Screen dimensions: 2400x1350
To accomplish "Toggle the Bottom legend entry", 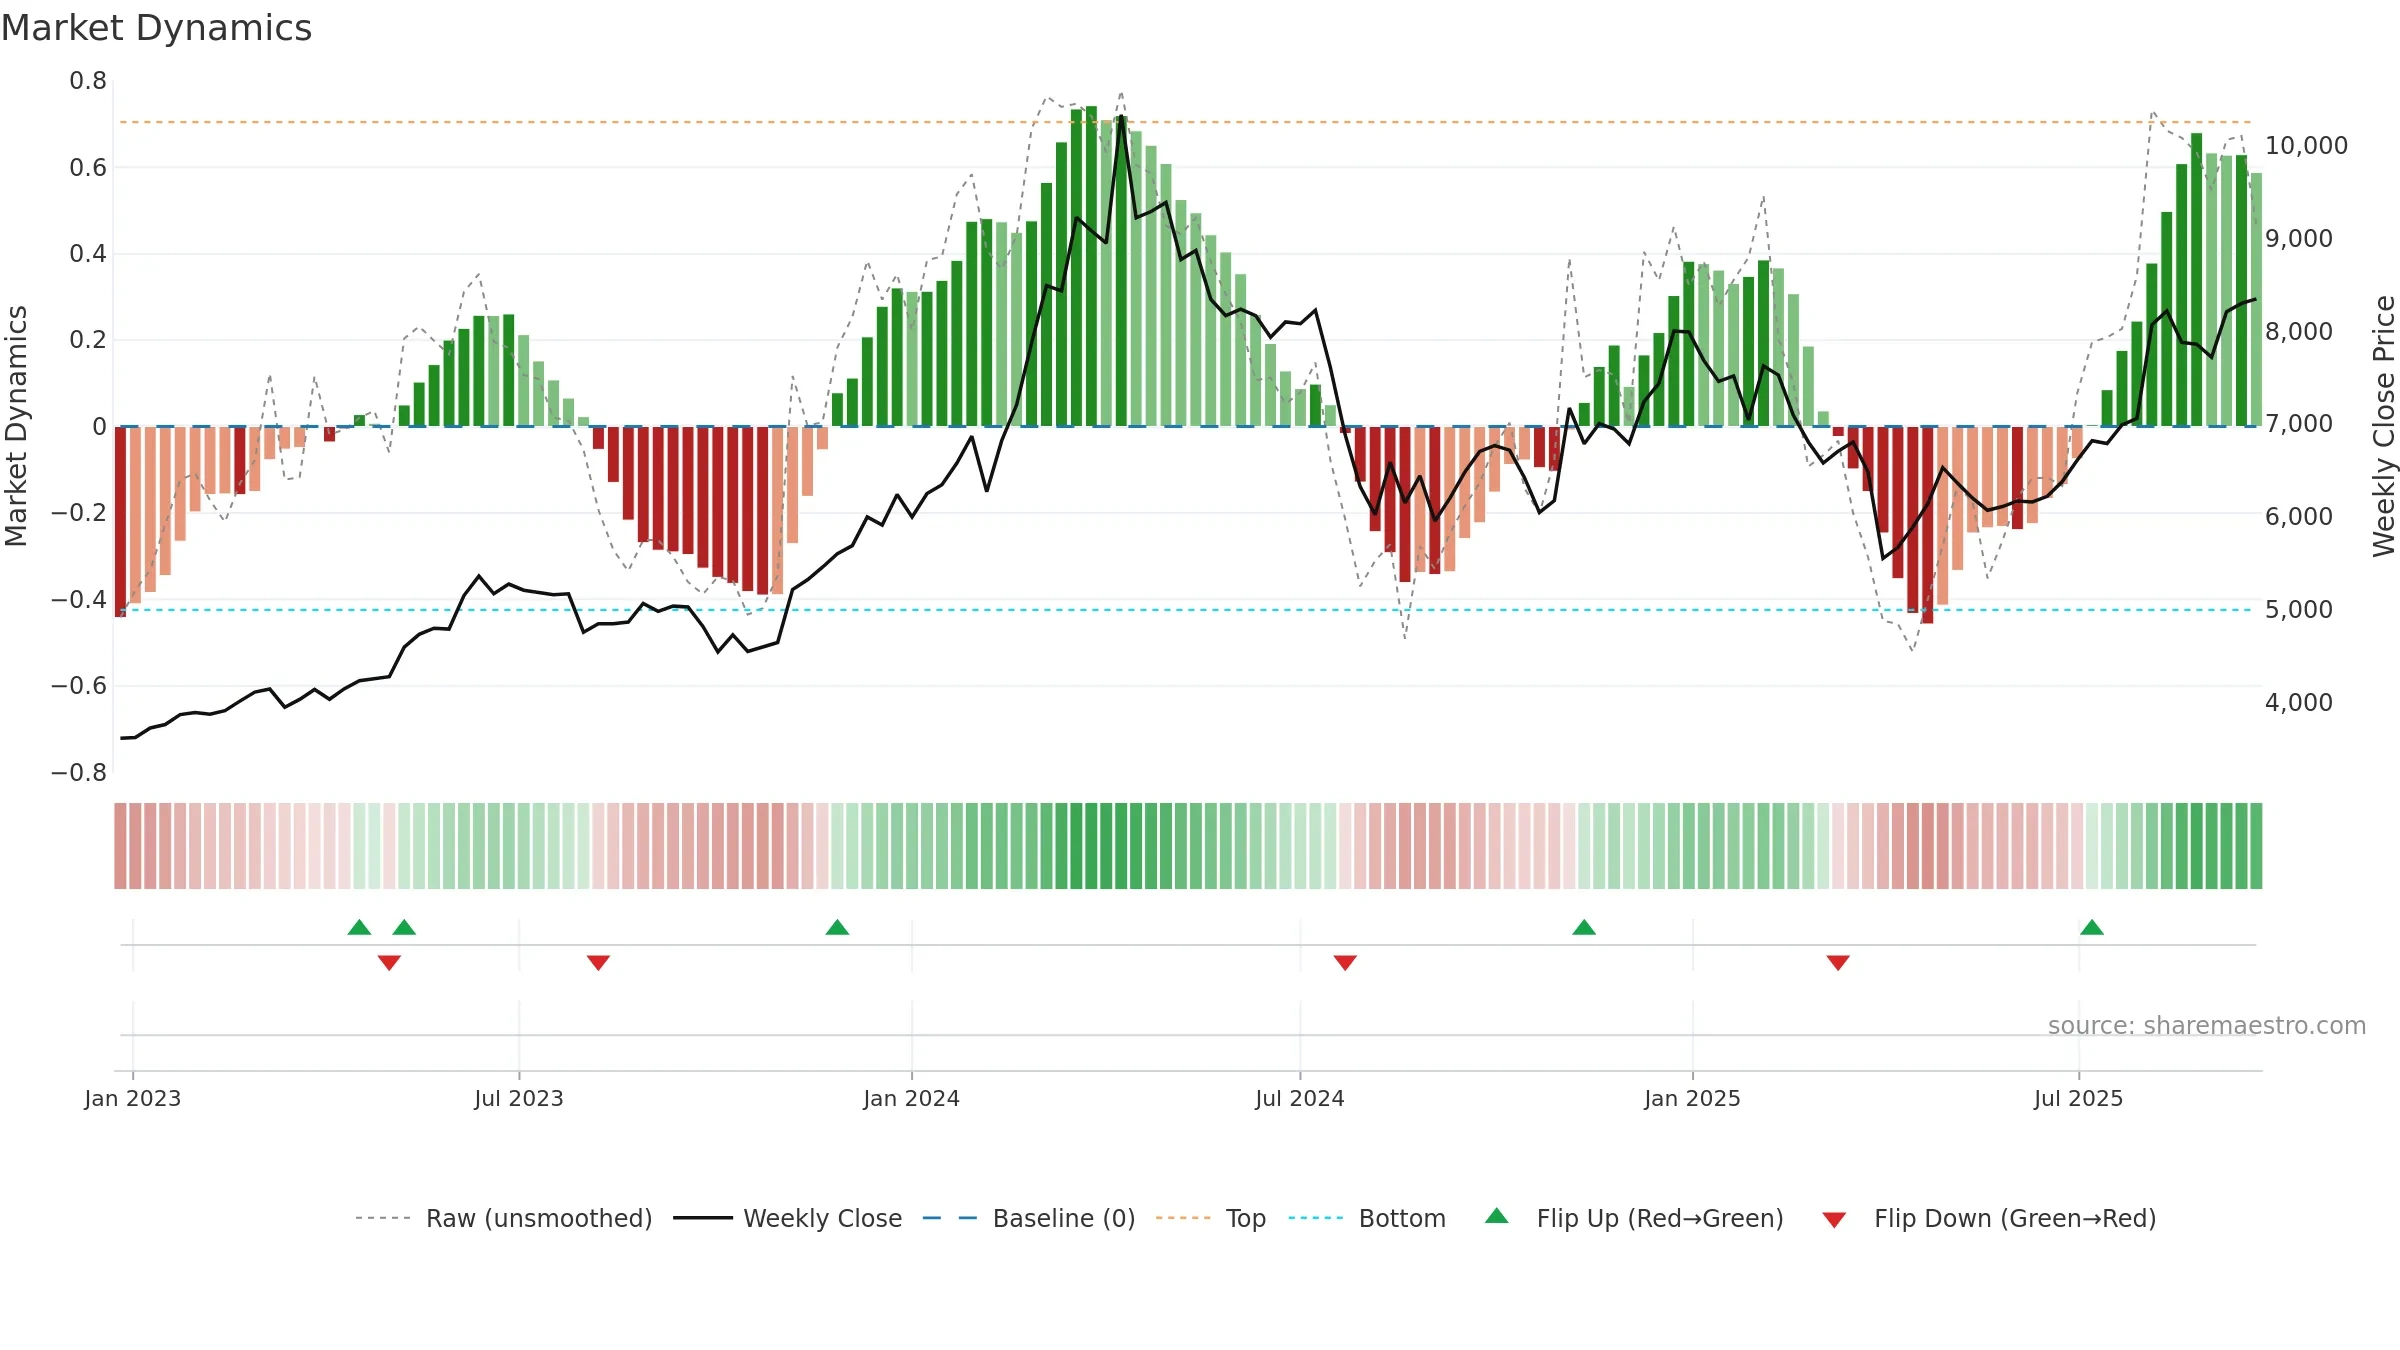I will (1367, 1218).
